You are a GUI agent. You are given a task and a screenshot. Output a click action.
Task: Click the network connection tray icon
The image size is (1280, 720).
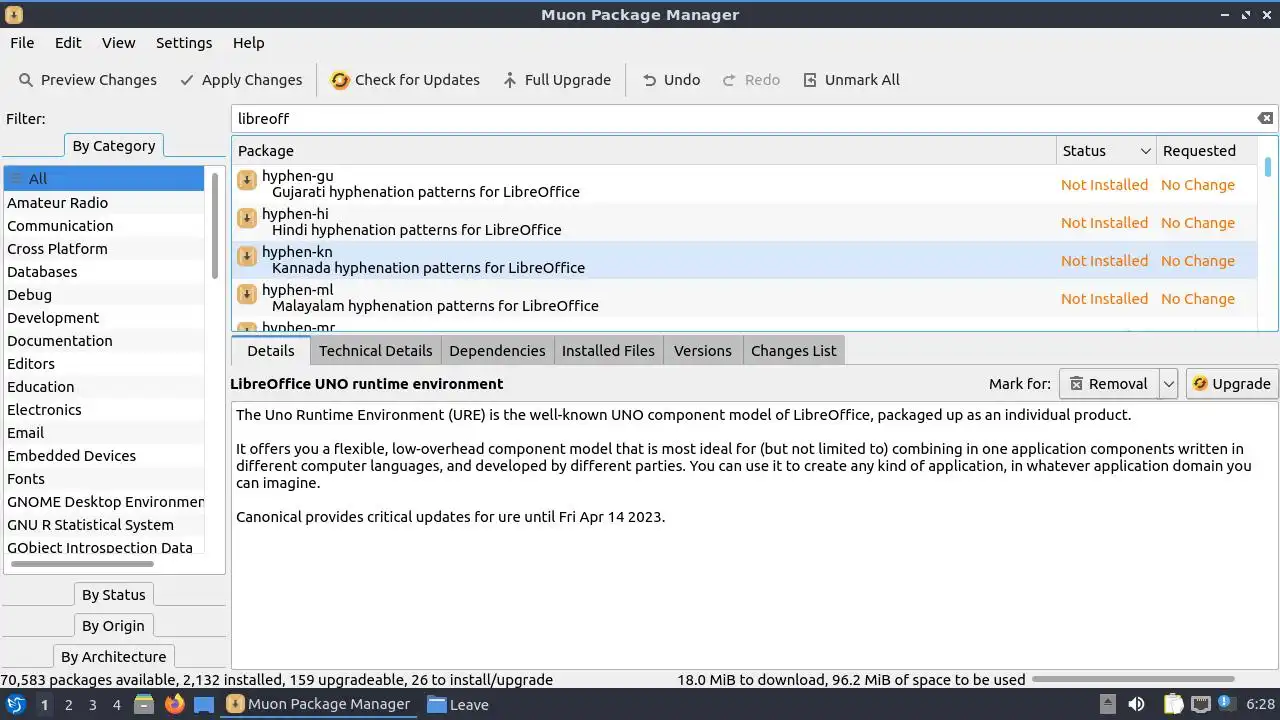[1200, 704]
